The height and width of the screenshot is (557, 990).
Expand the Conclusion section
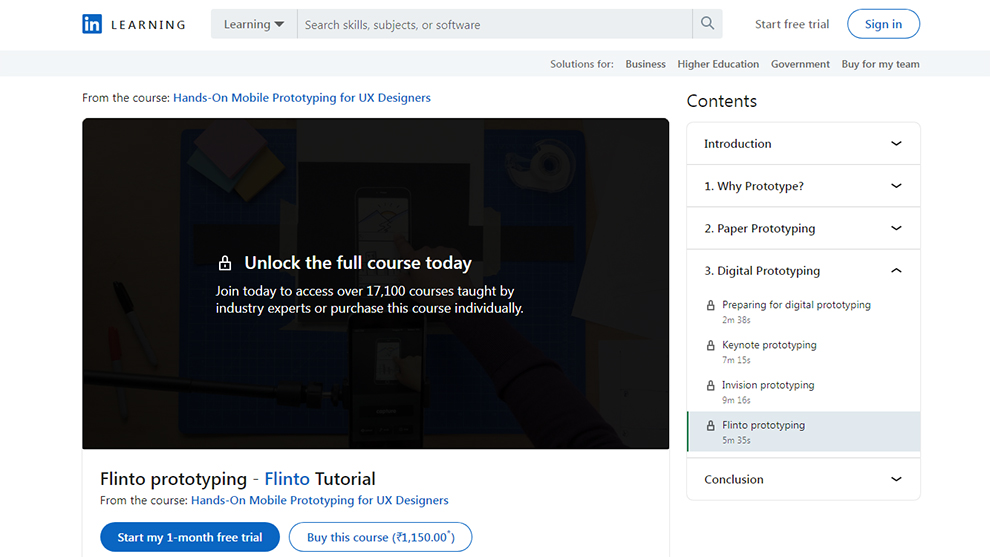[803, 479]
